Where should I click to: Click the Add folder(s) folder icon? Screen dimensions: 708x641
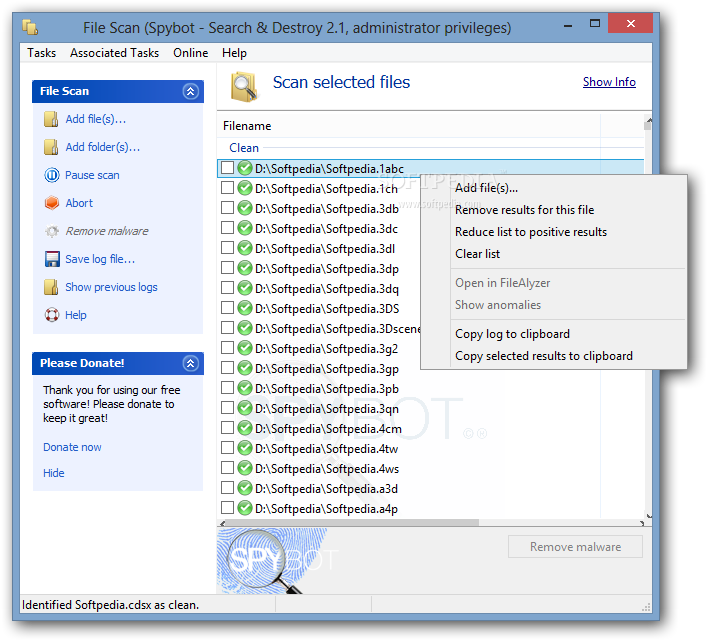point(51,147)
